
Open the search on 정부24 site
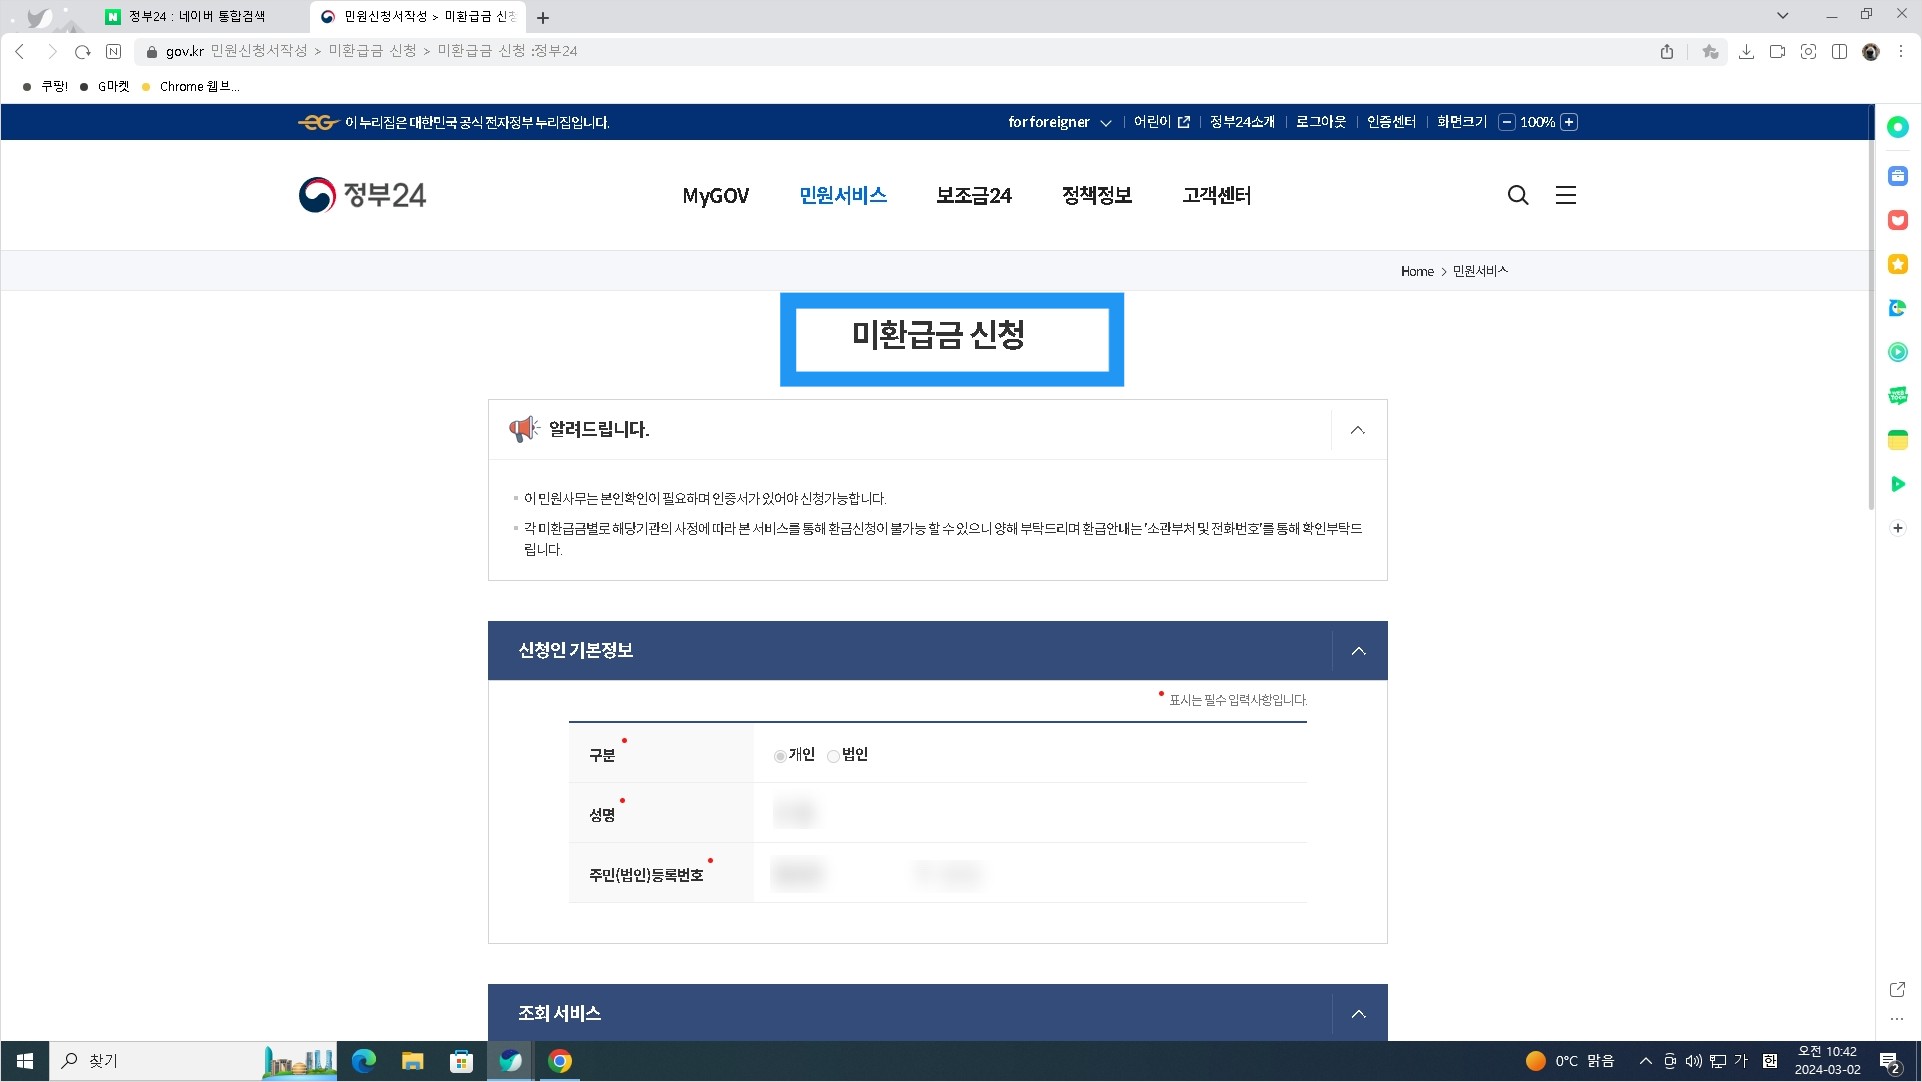point(1518,195)
